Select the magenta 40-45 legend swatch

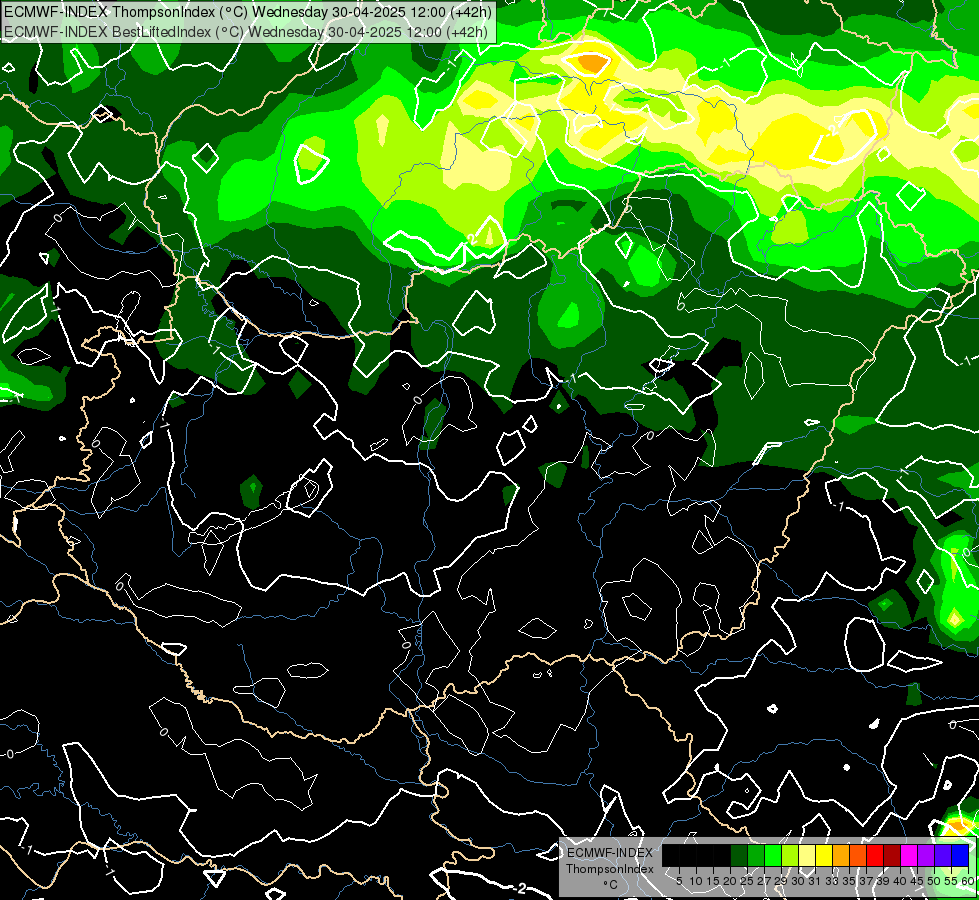[x=909, y=855]
